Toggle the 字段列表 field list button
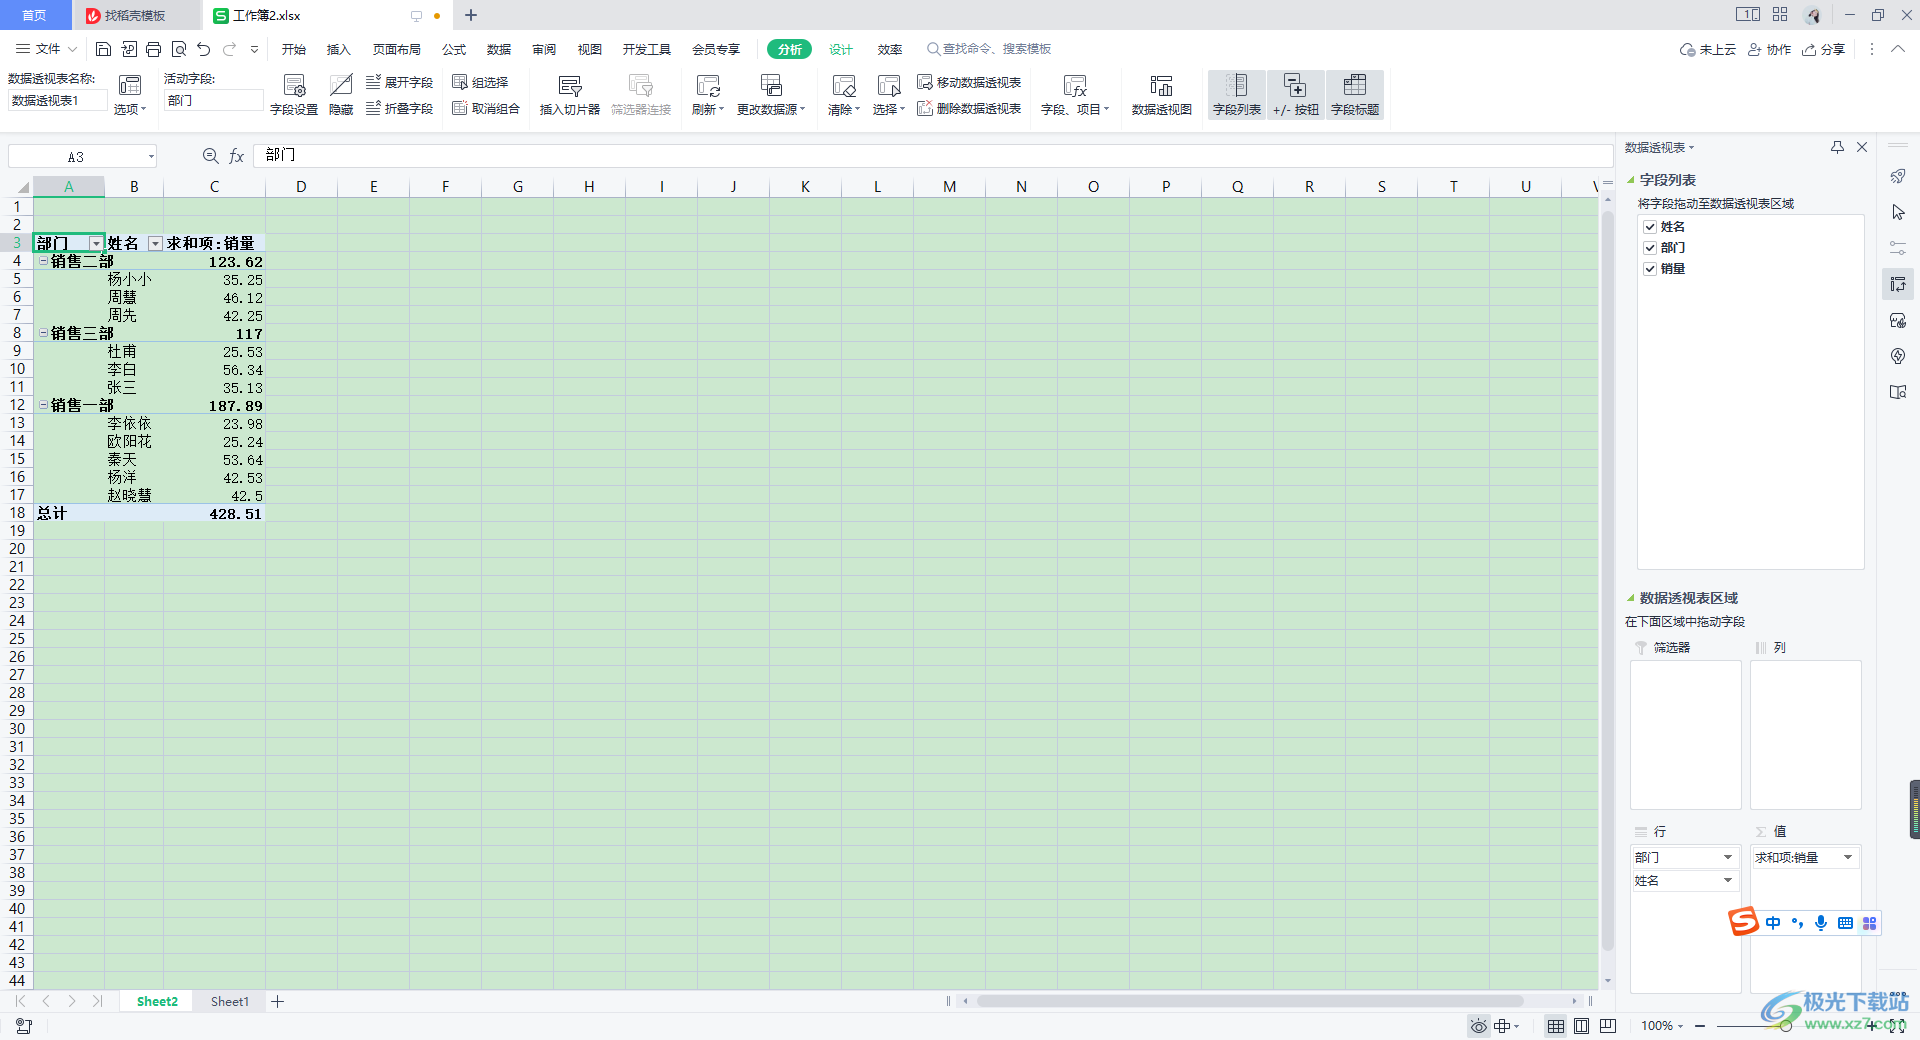1920x1040 pixels. (x=1237, y=95)
